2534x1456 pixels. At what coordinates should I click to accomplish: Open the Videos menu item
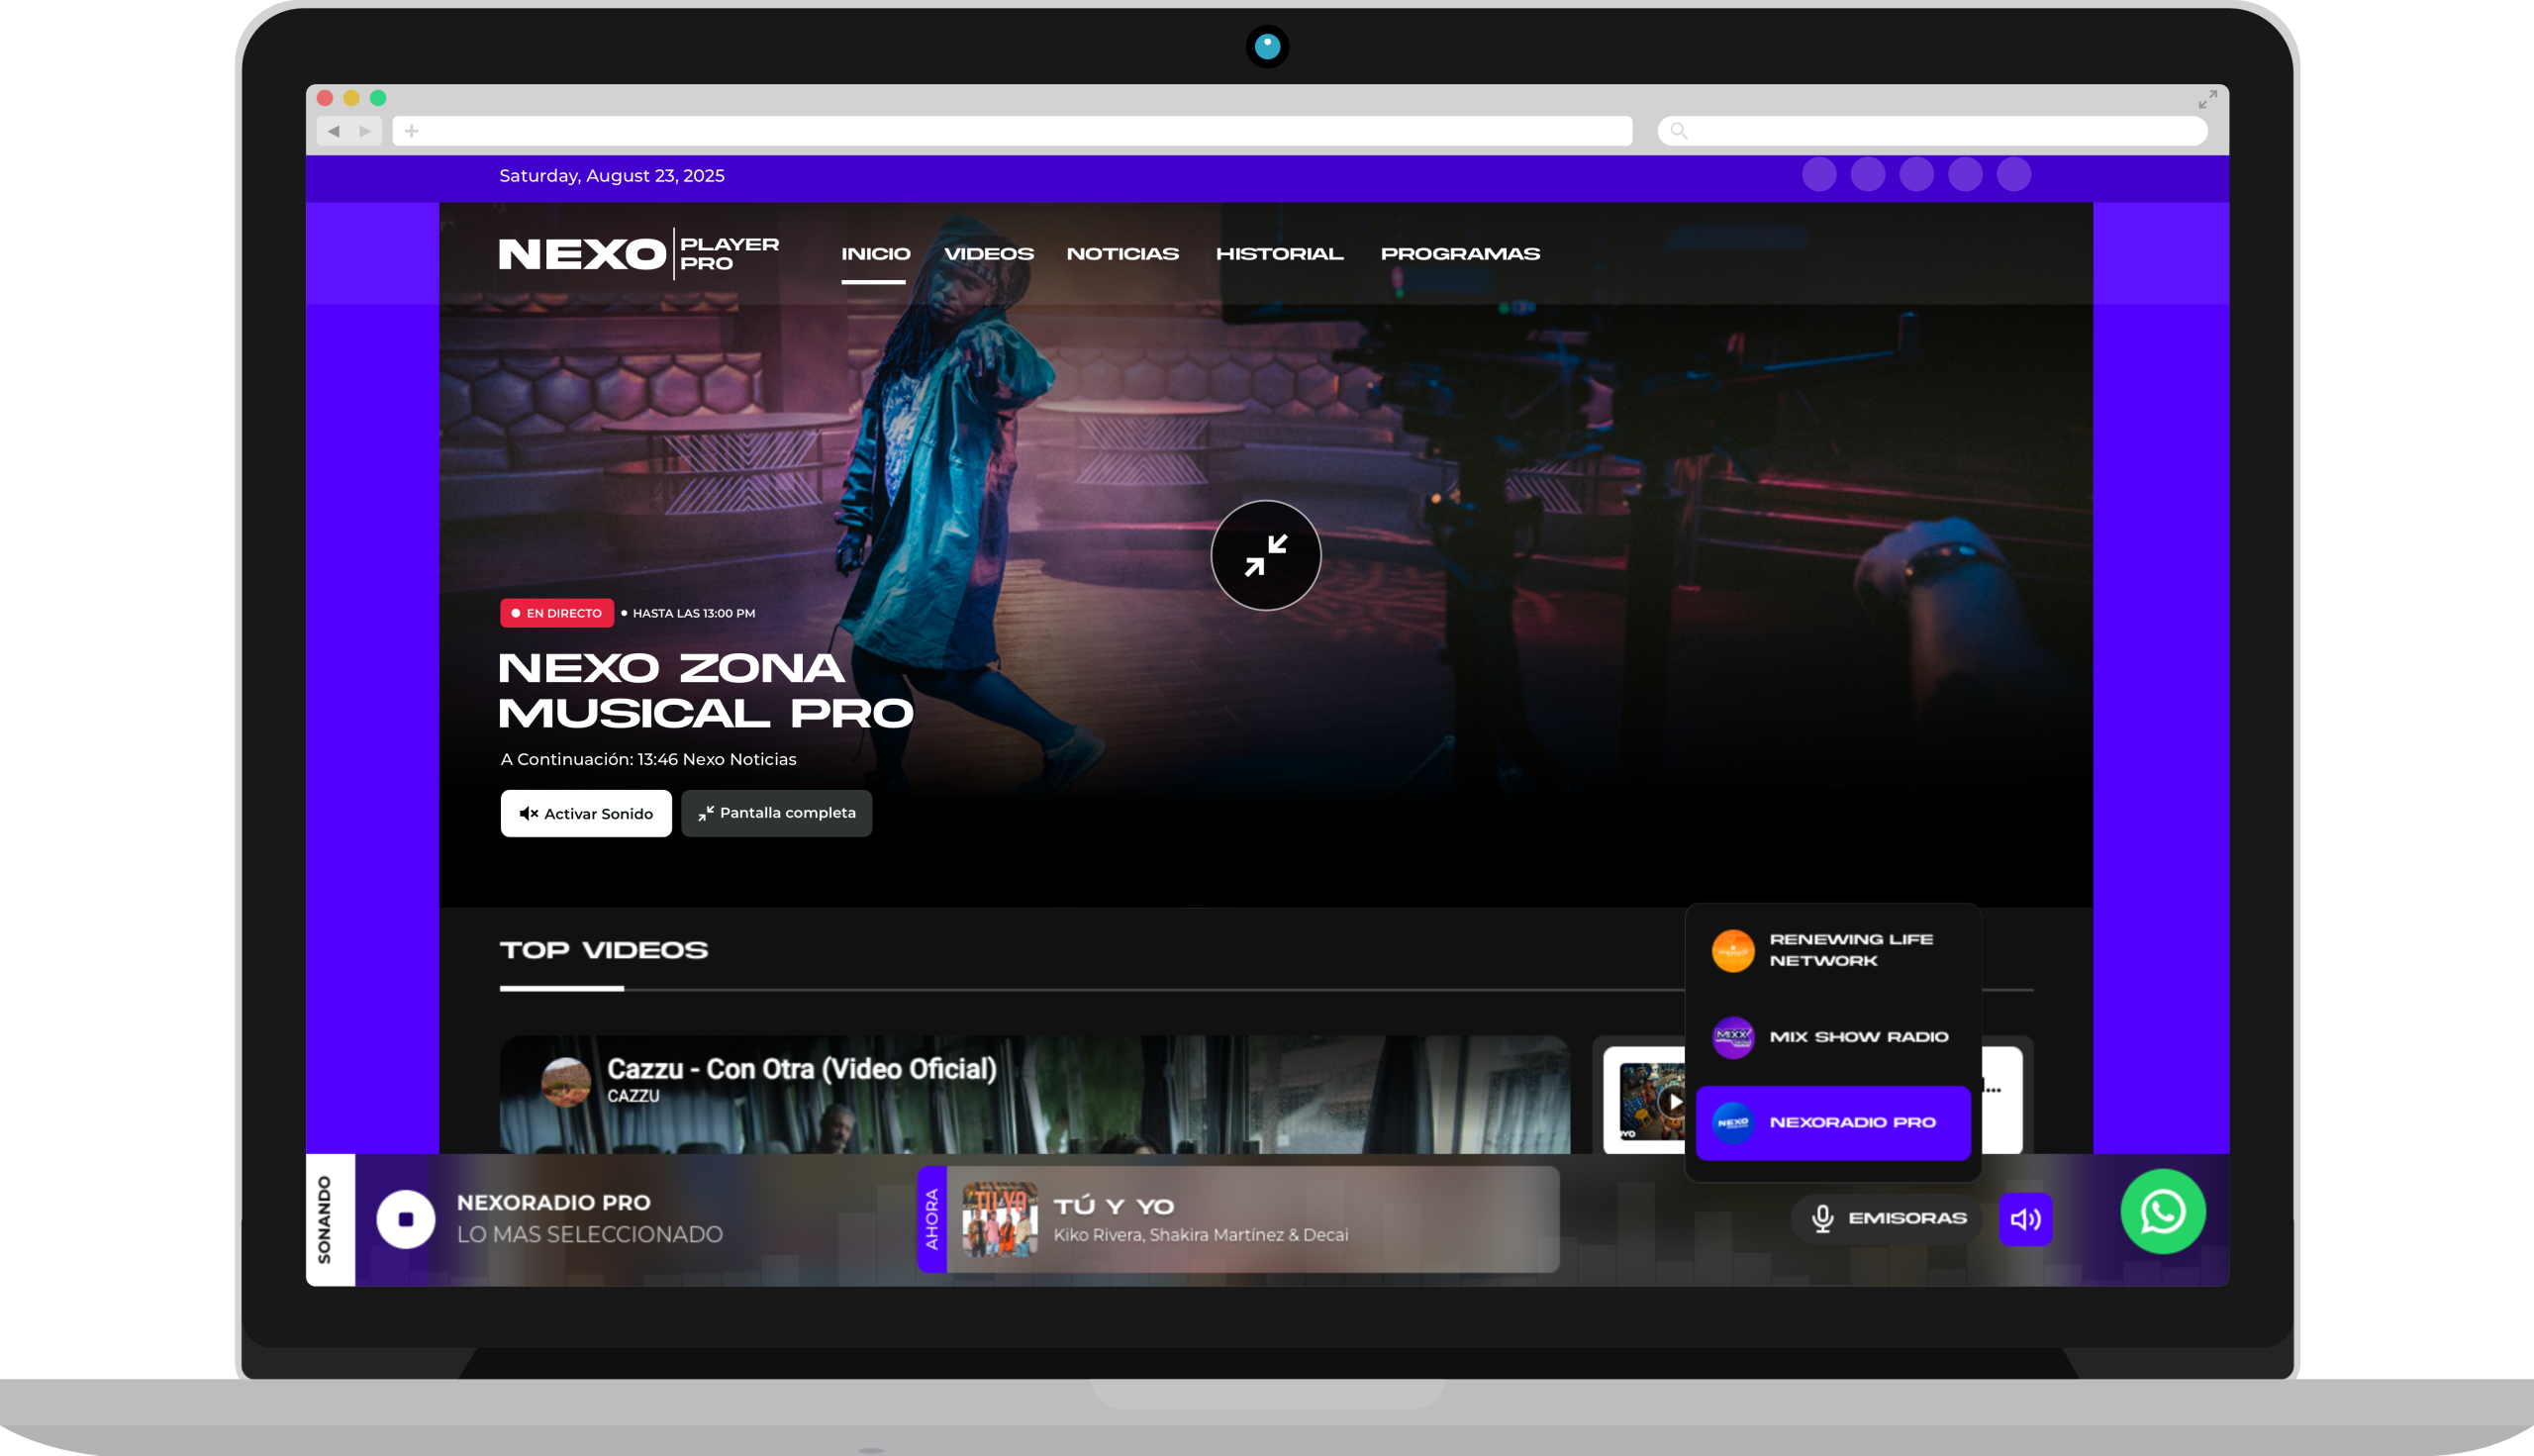point(989,254)
